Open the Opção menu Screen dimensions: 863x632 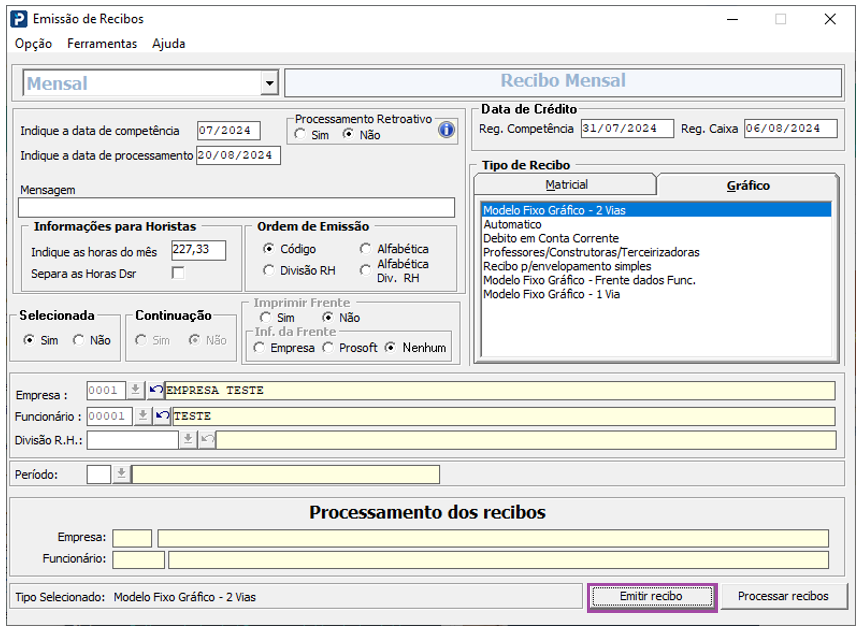point(34,43)
